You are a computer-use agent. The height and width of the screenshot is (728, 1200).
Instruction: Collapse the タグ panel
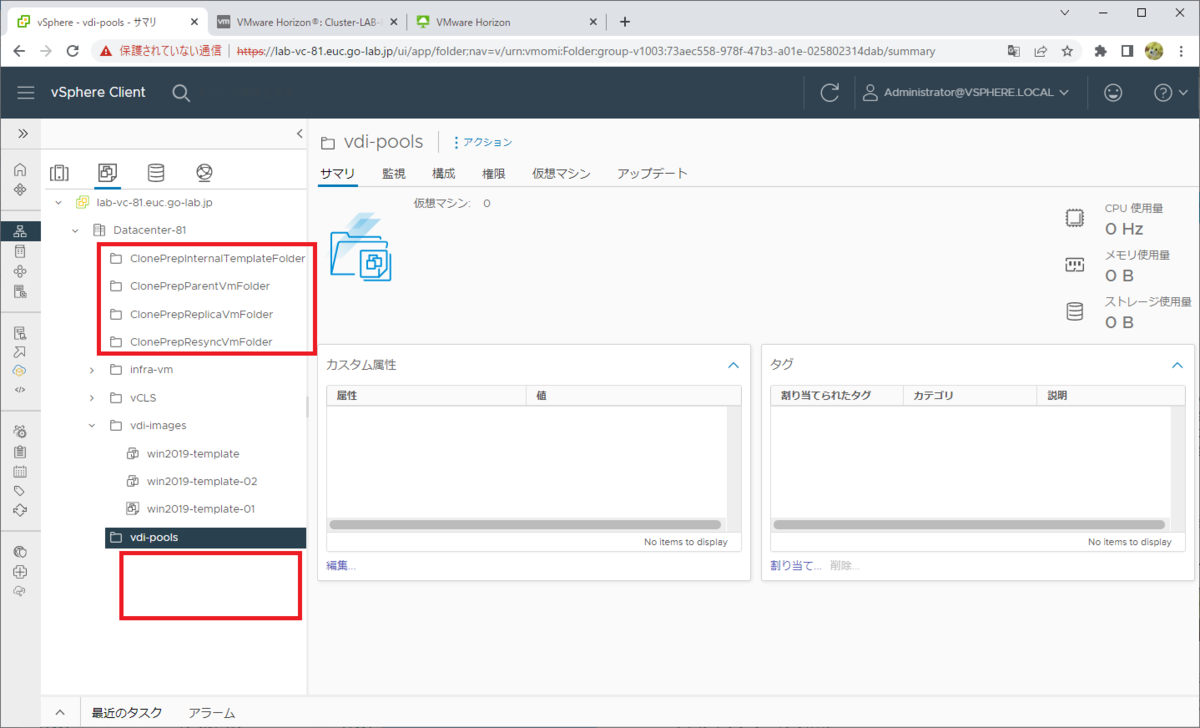[1177, 365]
